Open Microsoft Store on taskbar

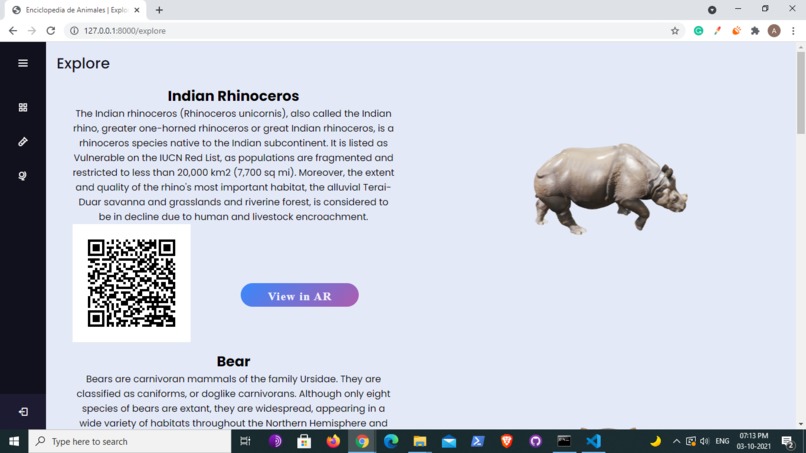[304, 441]
